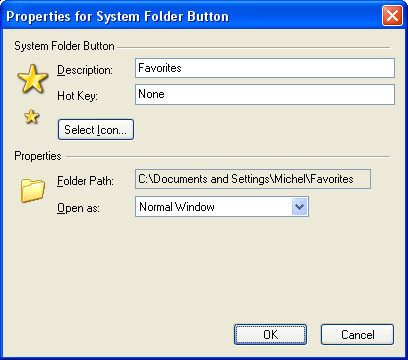Dismiss the dialog with Cancel

357,334
